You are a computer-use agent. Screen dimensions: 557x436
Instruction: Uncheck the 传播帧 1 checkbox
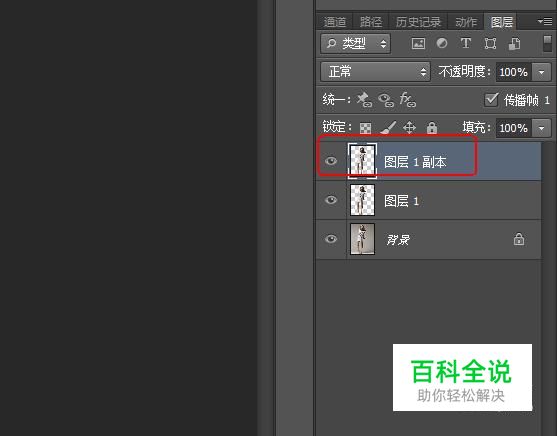[492, 99]
